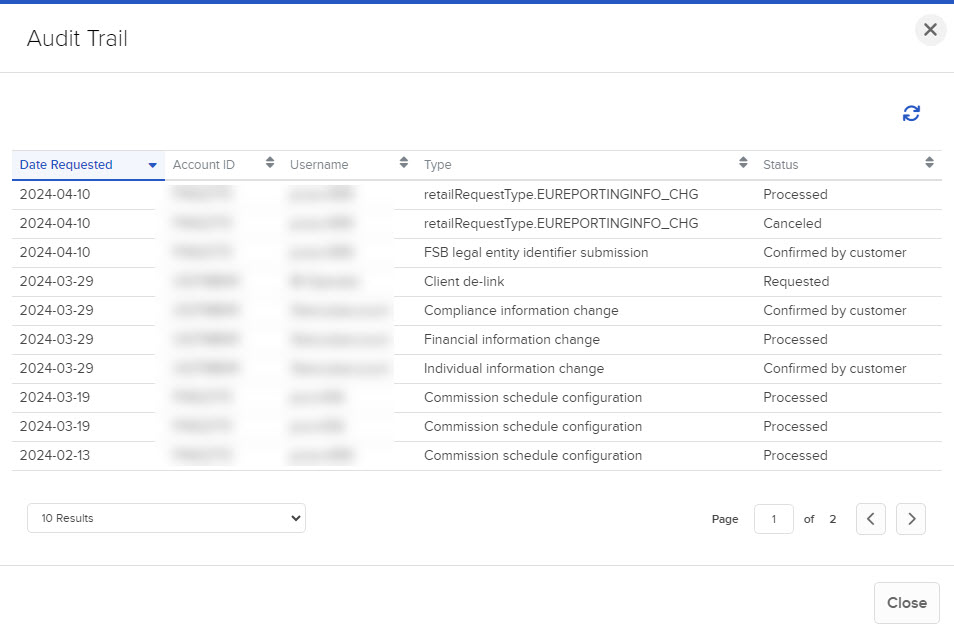Screen dimensions: 954x639
Task: Go to the previous page of results
Action: click(870, 518)
